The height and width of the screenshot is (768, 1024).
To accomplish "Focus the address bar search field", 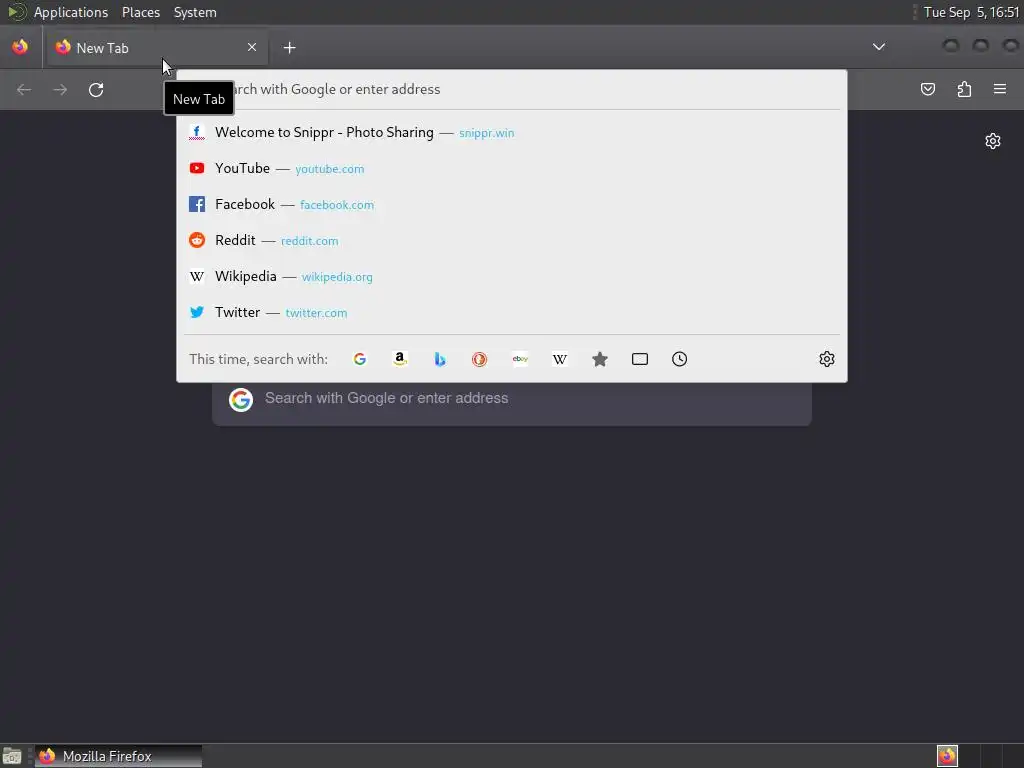I will (512, 89).
